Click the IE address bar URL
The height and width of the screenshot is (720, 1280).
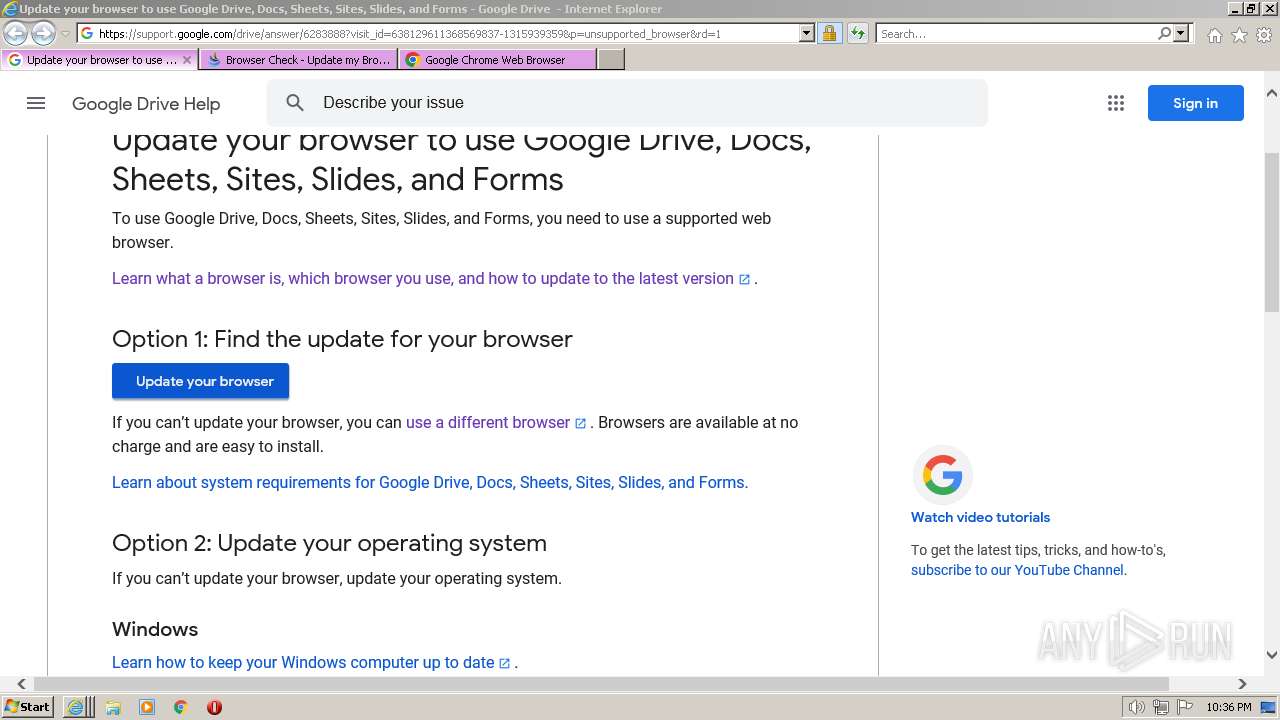(x=438, y=33)
